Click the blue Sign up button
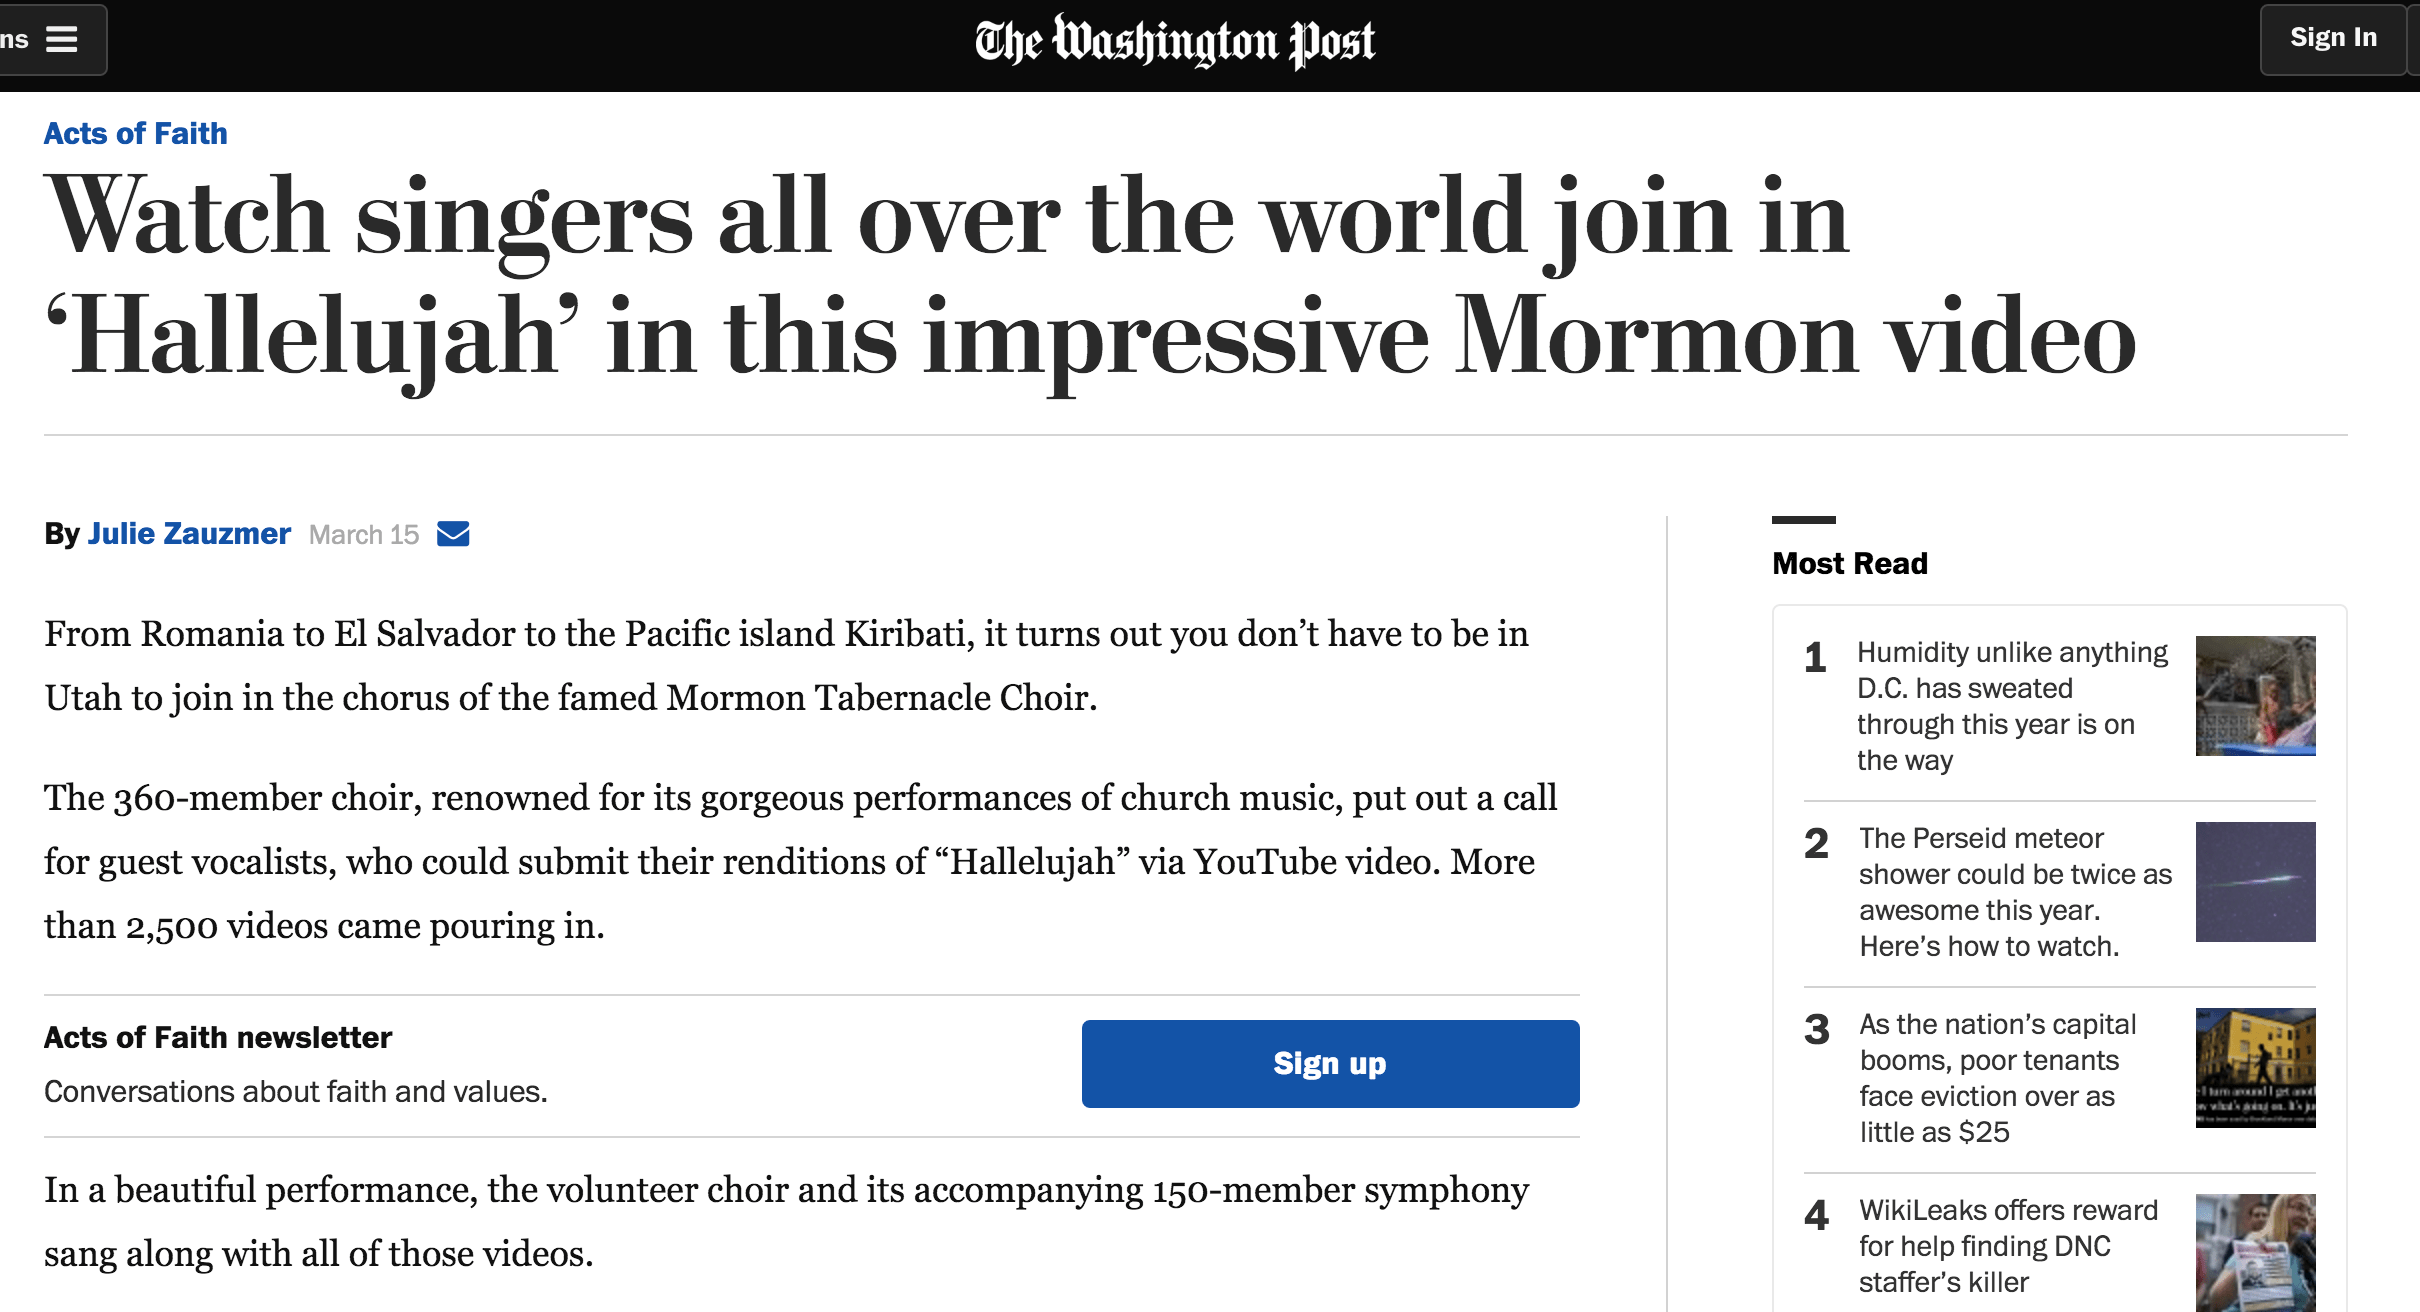2420x1312 pixels. 1330,1063
